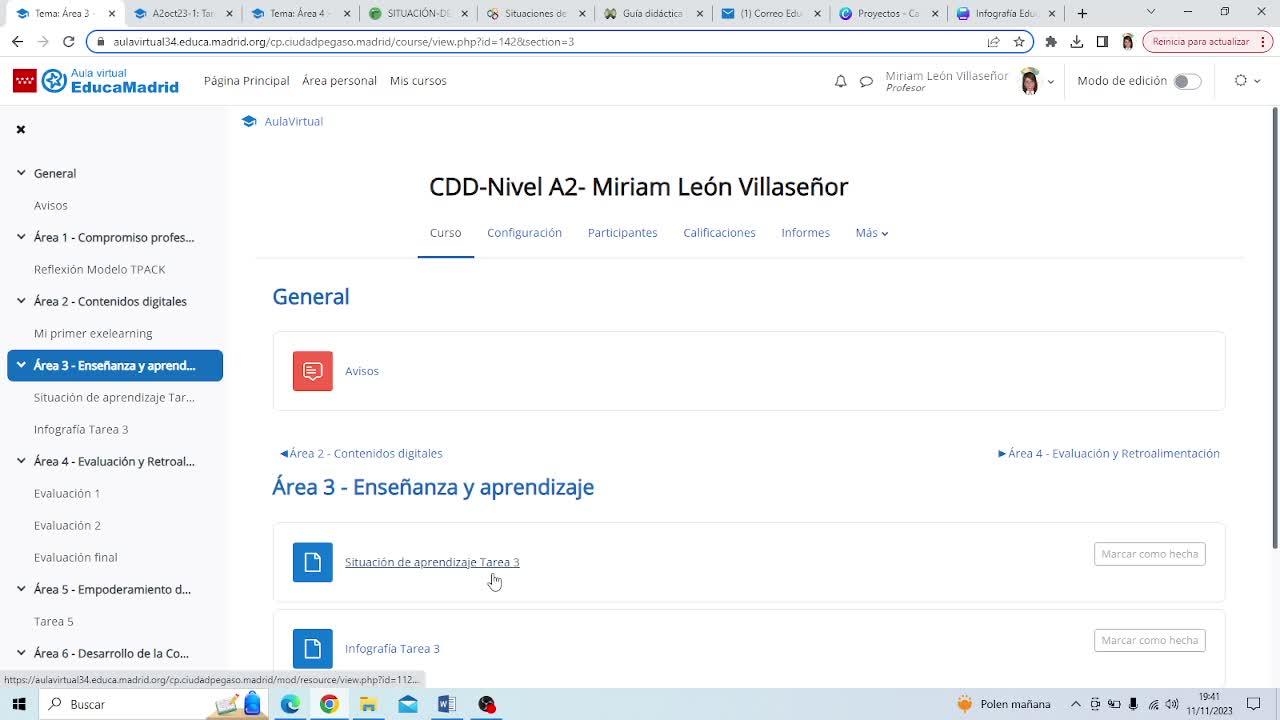Open the Mail app from the taskbar

[407, 704]
